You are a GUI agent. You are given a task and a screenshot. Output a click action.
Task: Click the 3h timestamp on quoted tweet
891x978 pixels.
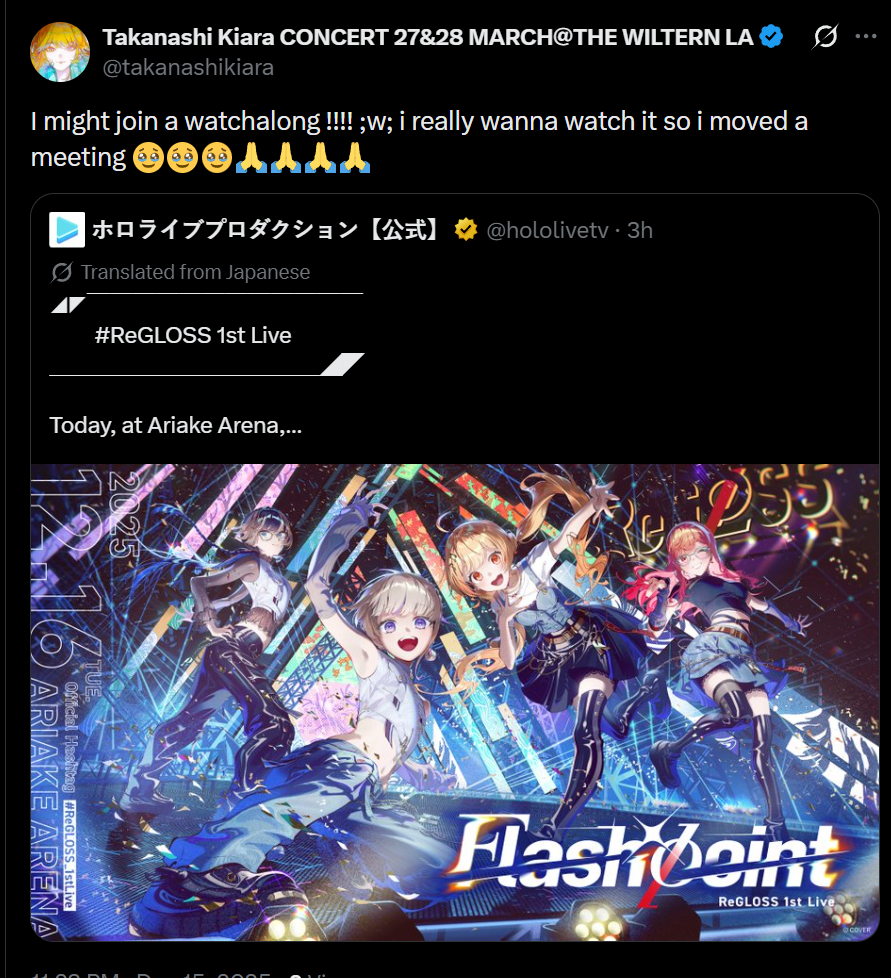(640, 230)
